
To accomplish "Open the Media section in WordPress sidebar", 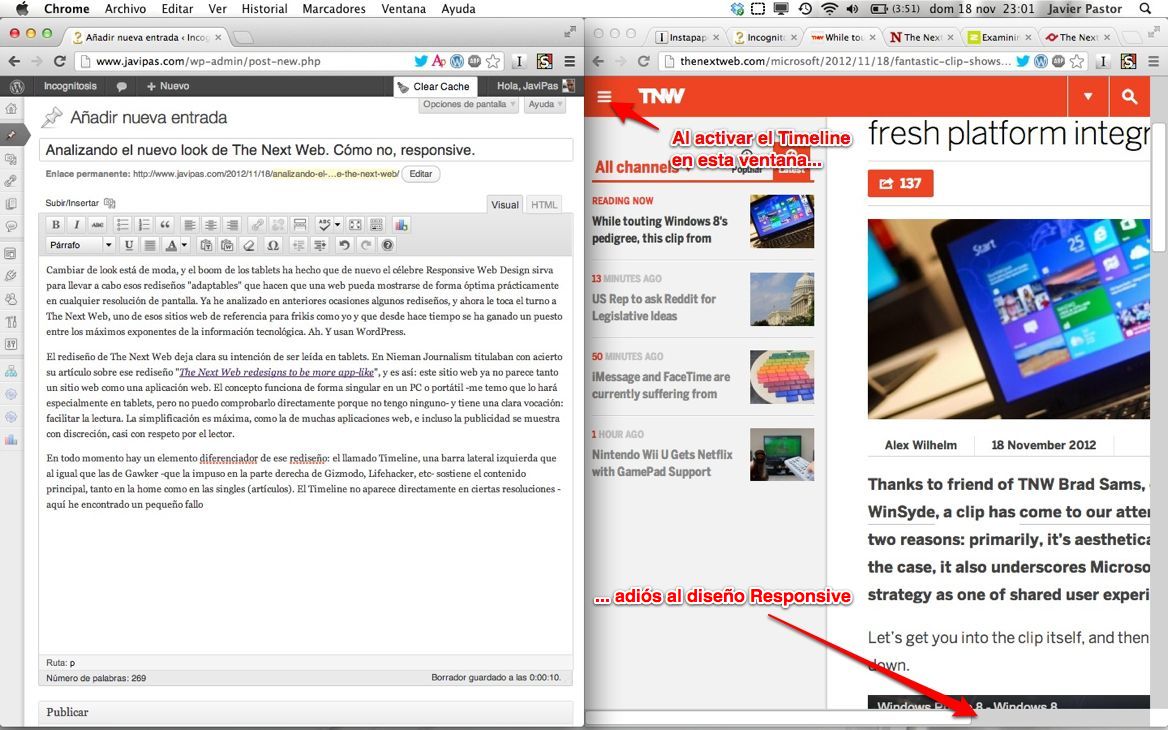I will pos(11,159).
